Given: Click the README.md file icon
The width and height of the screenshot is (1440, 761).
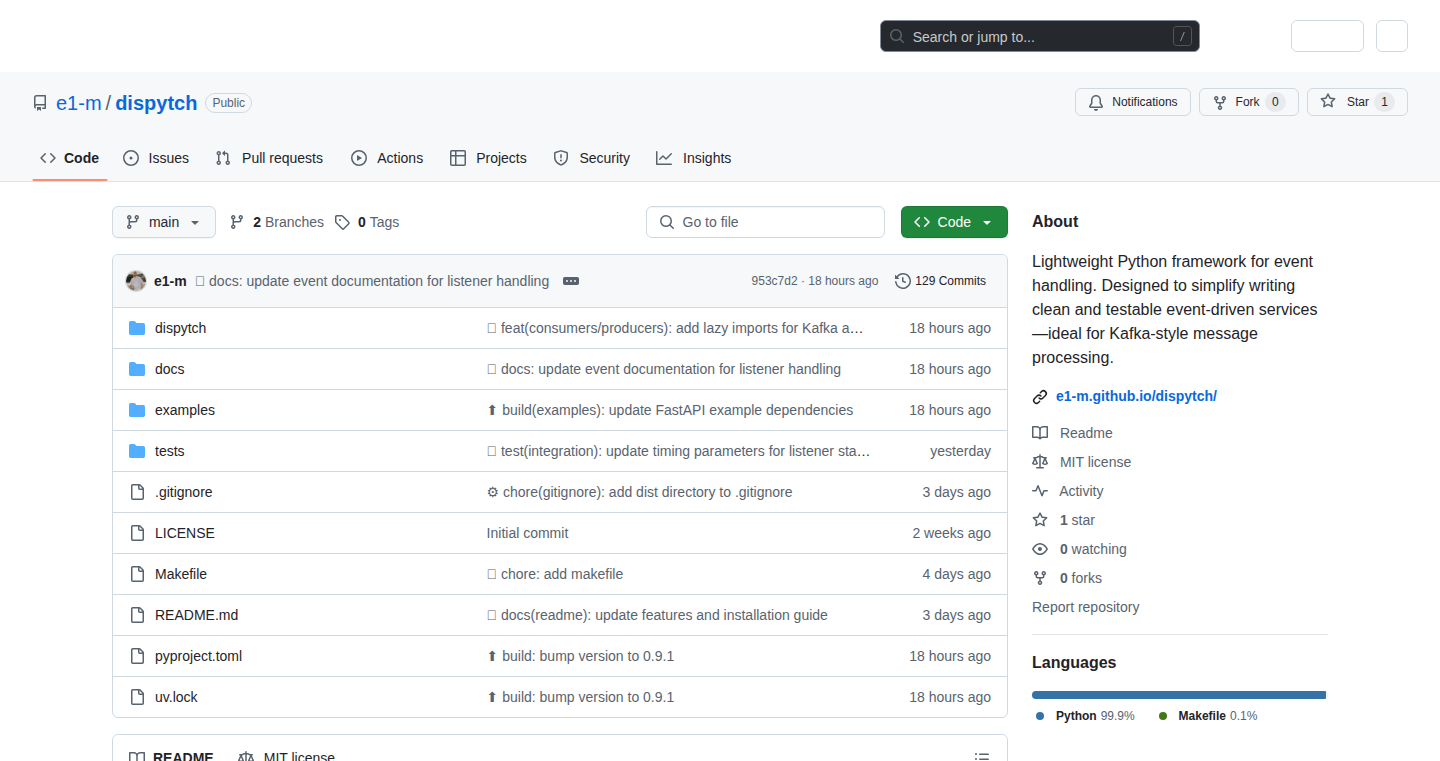Looking at the screenshot, I should pos(137,615).
